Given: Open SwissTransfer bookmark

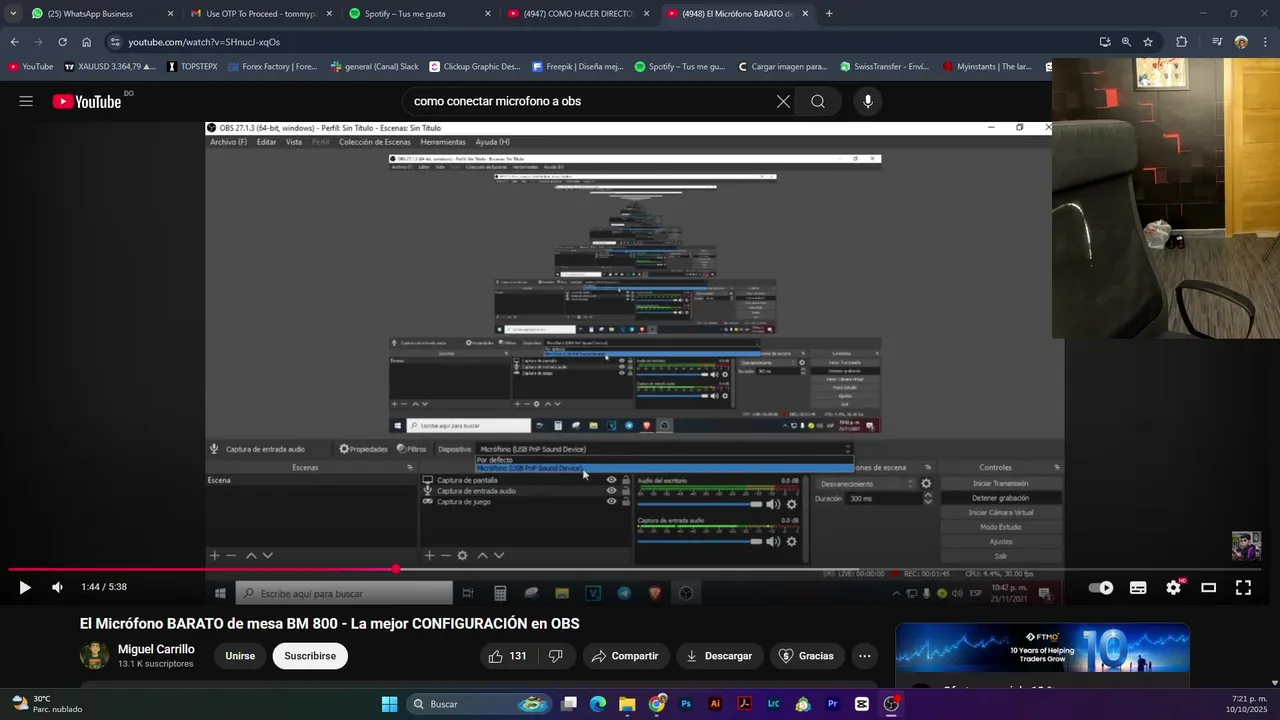Looking at the screenshot, I should coord(885,67).
